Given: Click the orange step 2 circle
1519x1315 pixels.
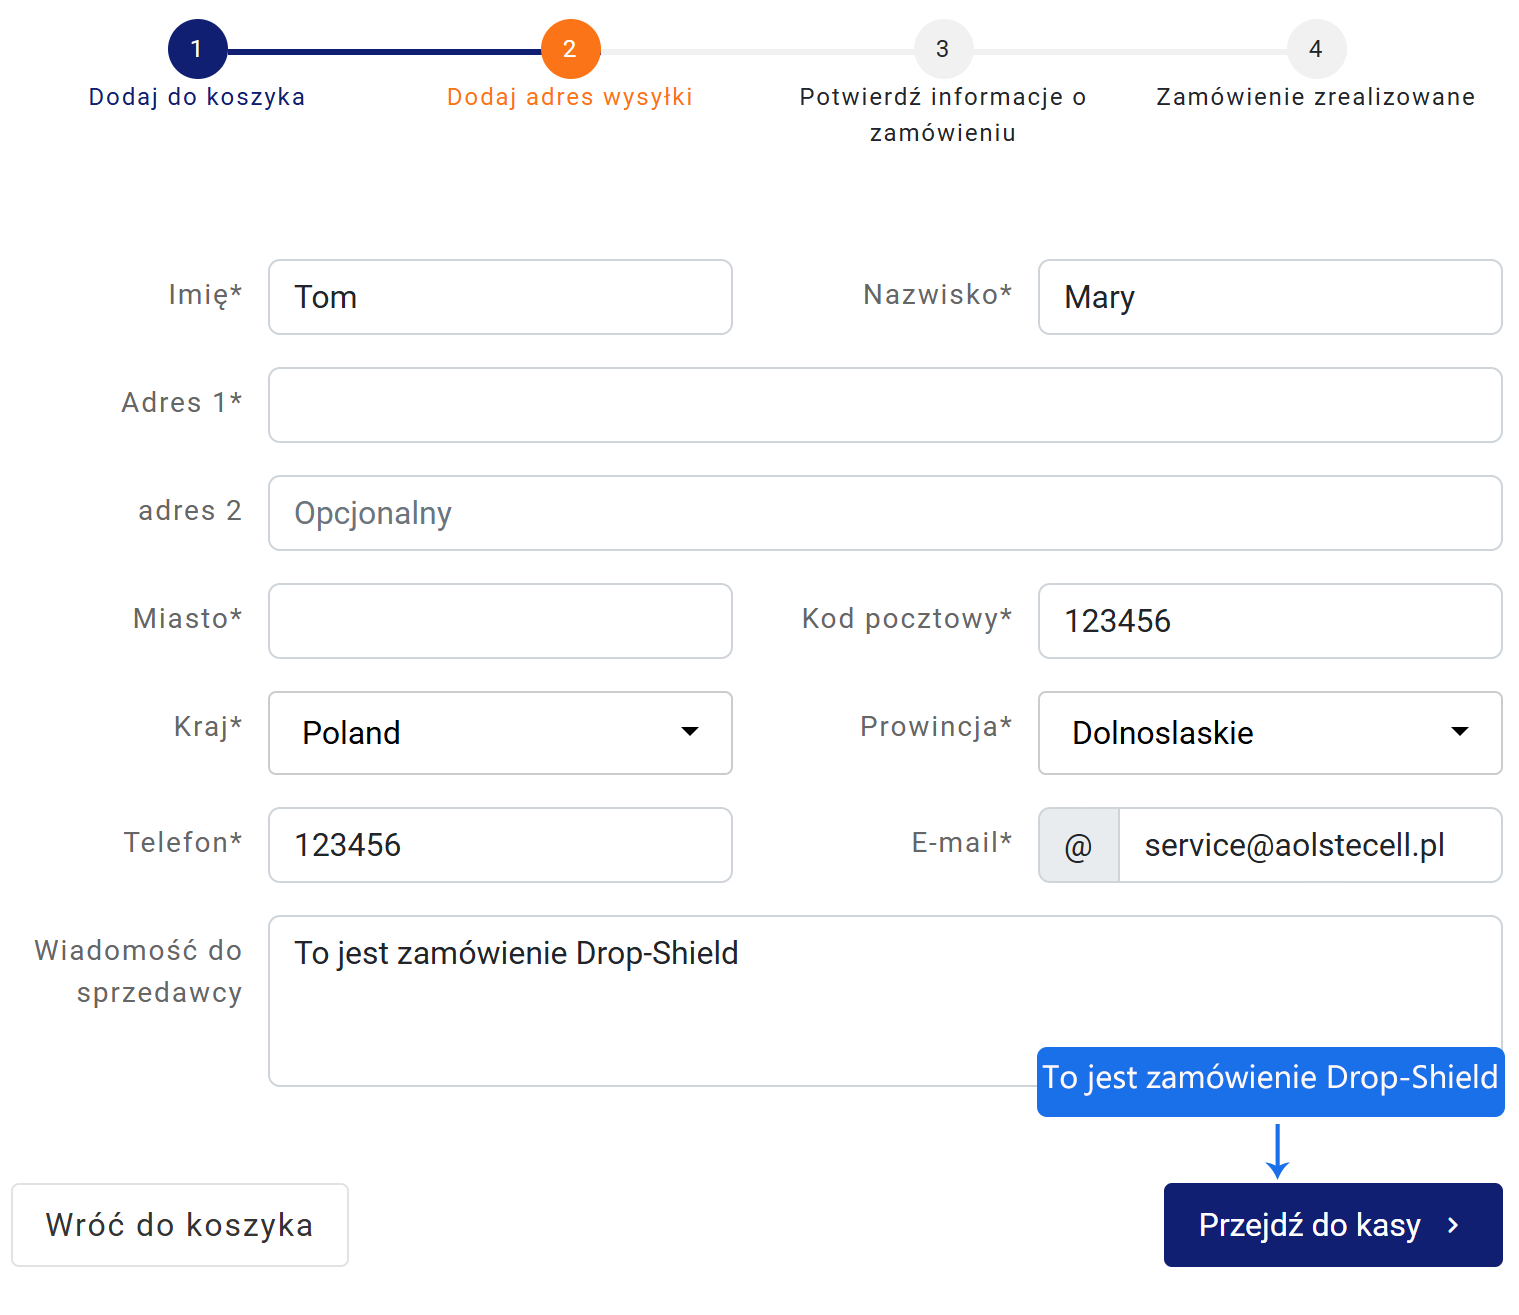Looking at the screenshot, I should [570, 49].
